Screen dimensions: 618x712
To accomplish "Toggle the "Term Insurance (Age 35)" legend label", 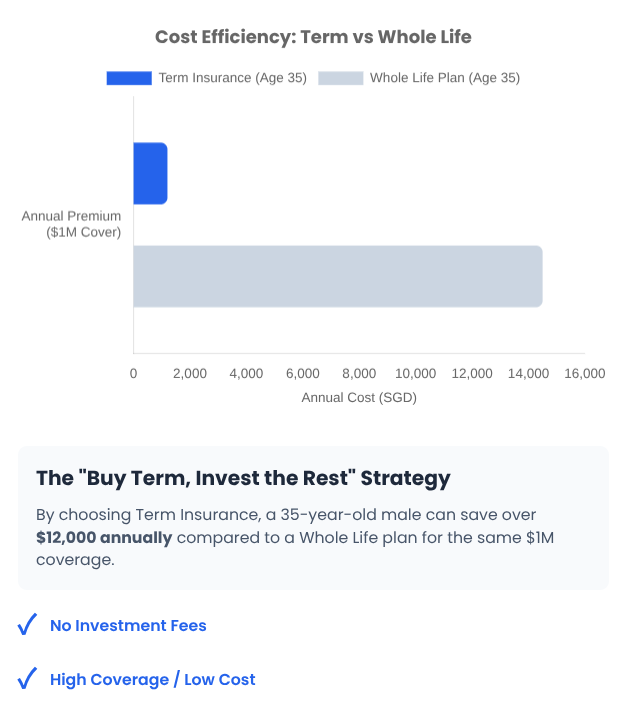I will [x=233, y=78].
